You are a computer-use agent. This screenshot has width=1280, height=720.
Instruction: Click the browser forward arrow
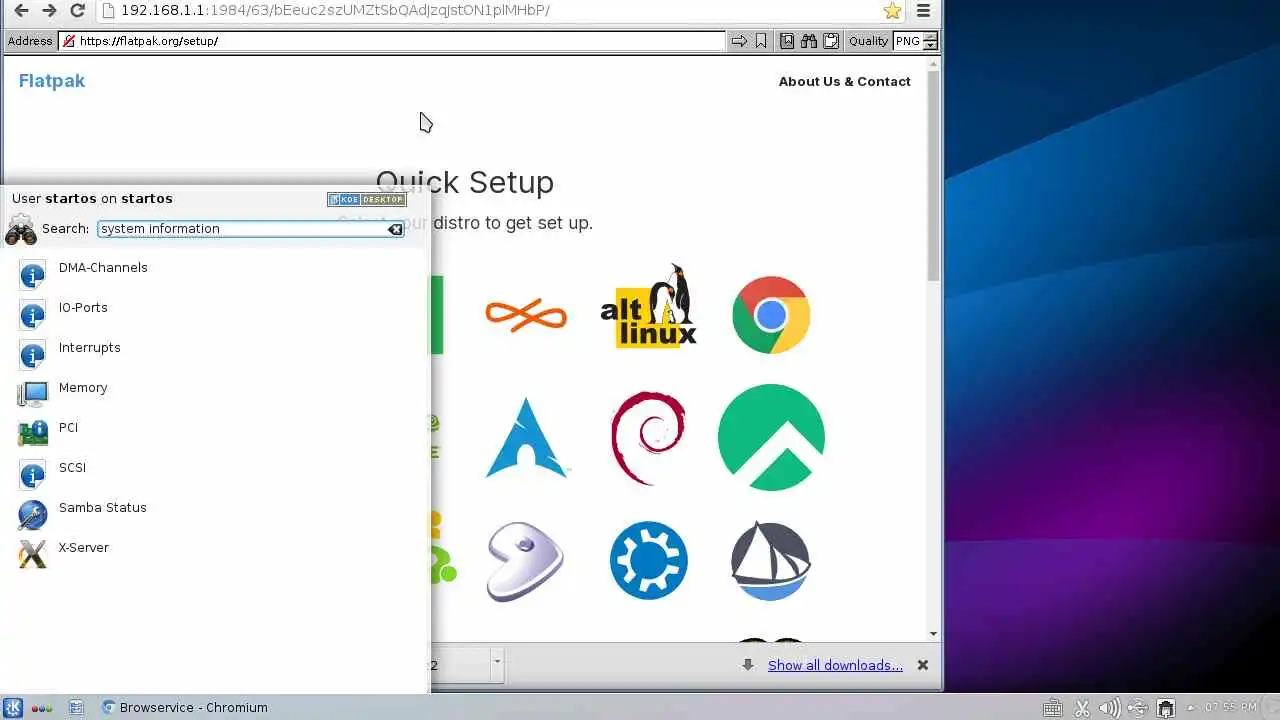(49, 10)
